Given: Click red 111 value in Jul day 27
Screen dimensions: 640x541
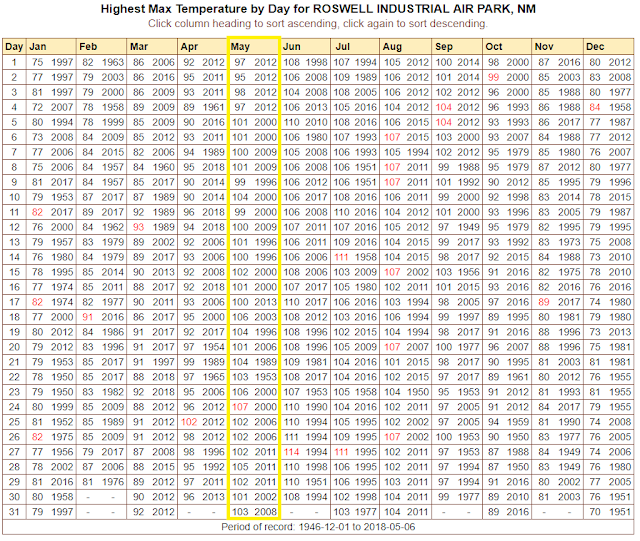Looking at the screenshot, I should (341, 452).
